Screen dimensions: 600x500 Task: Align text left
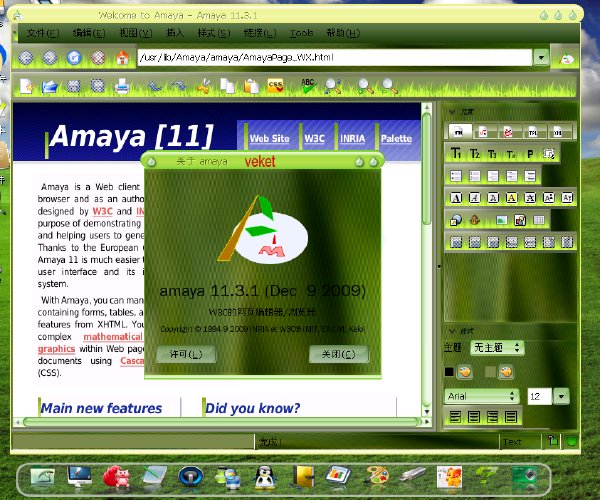tap(455, 417)
